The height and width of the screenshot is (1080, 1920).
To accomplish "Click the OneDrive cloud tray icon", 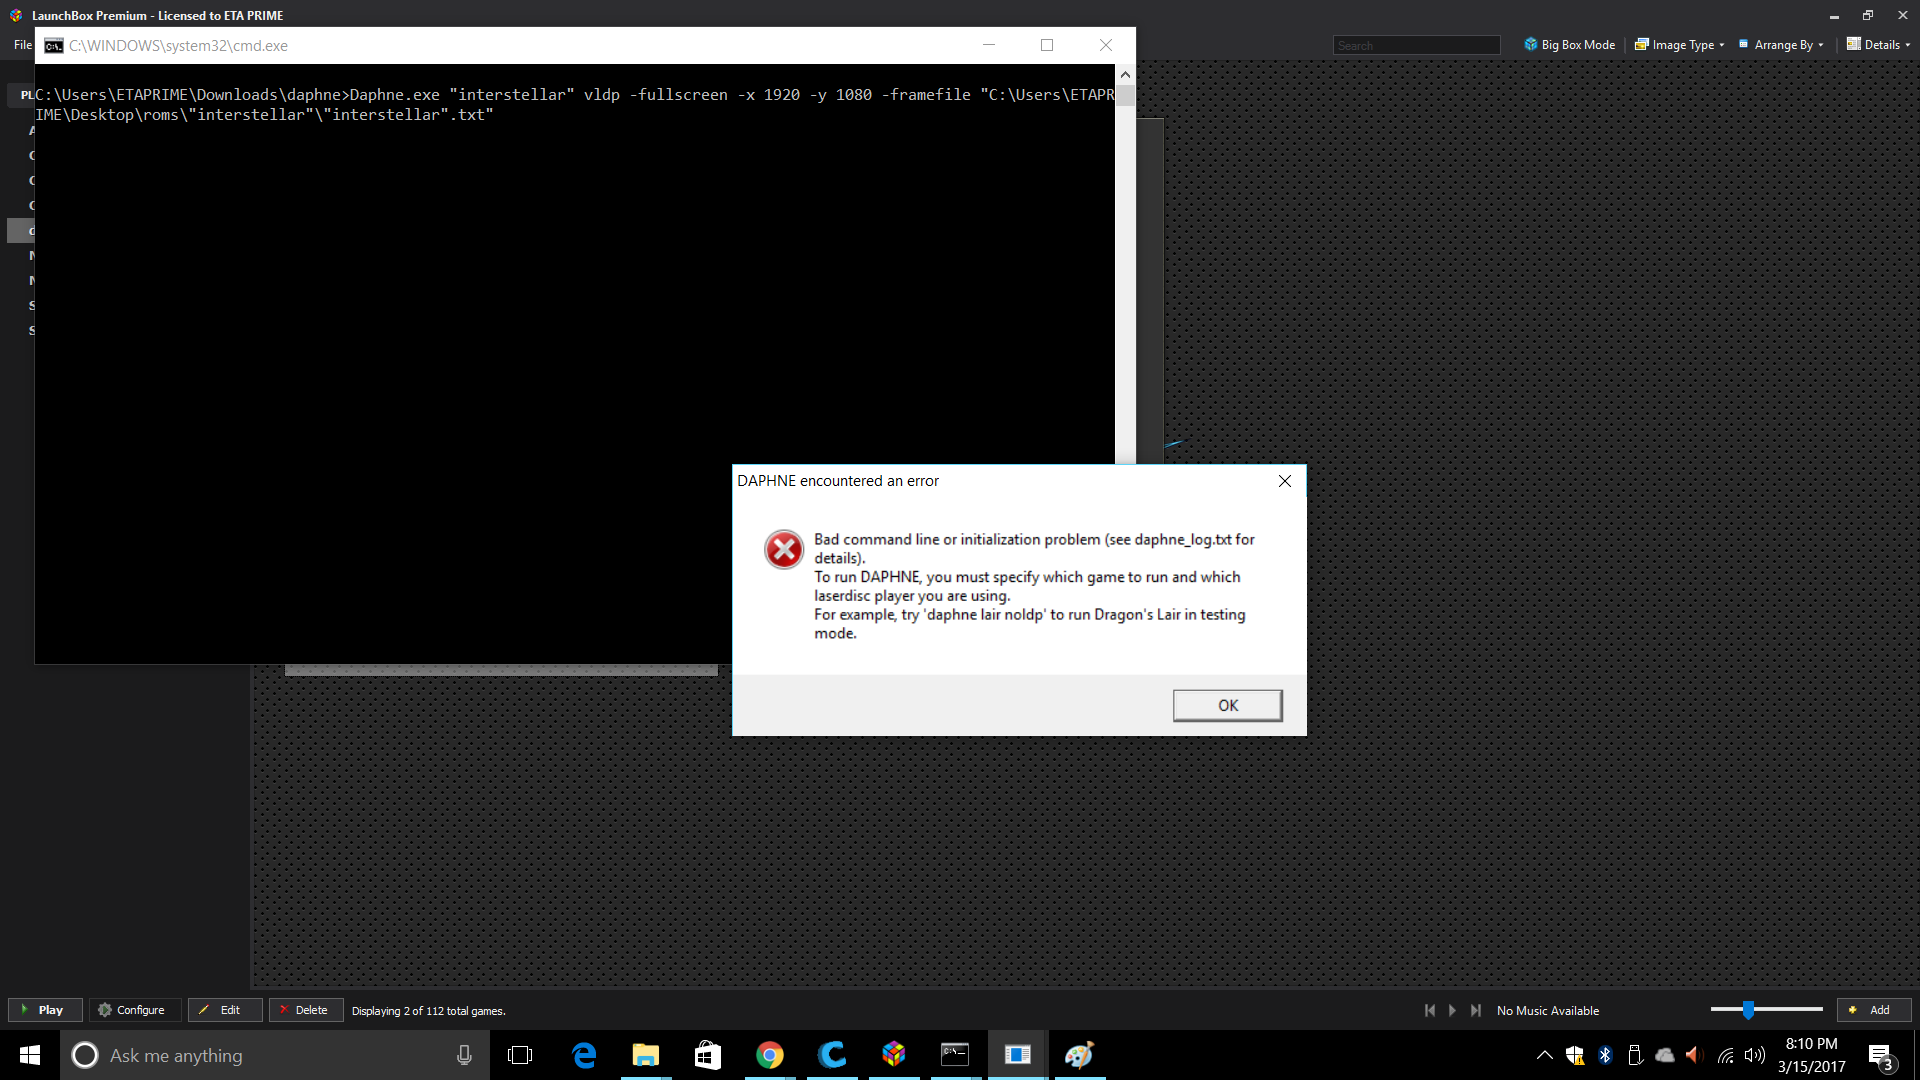I will click(x=1665, y=1055).
